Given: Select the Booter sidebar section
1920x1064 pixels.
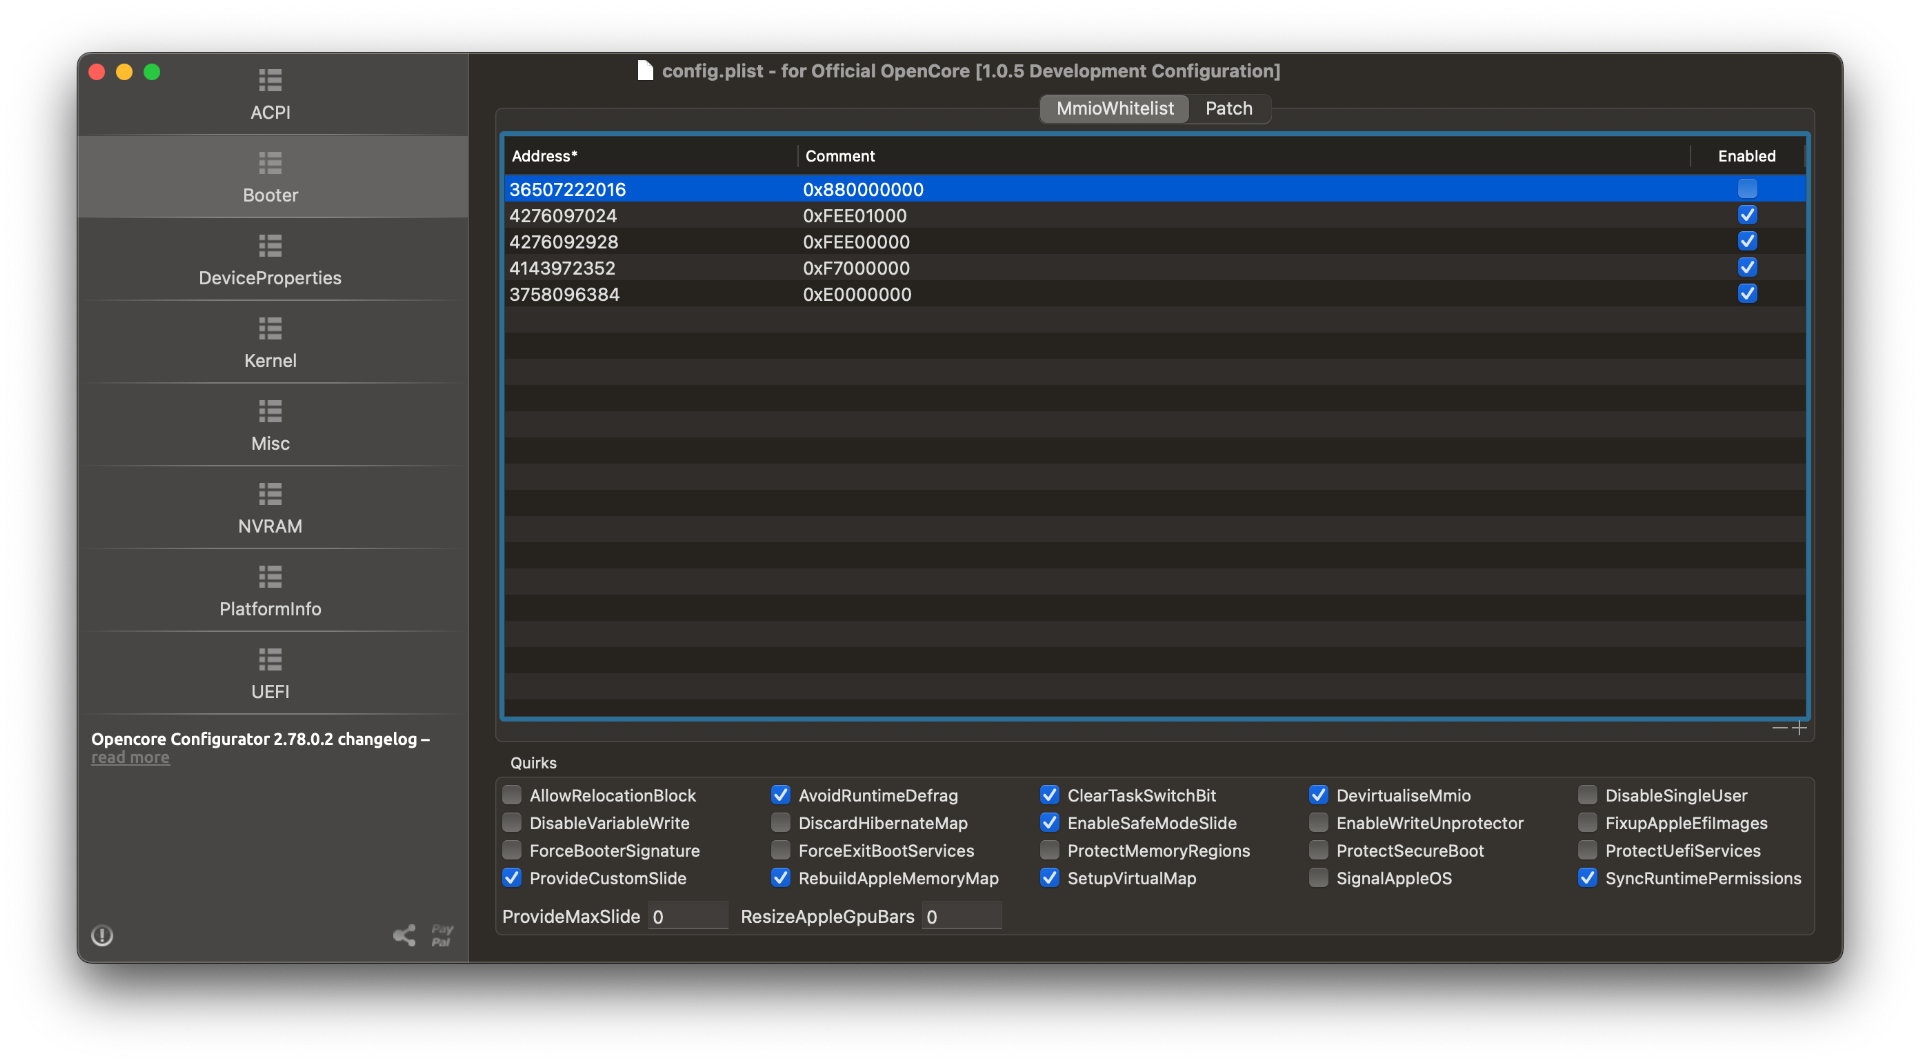Looking at the screenshot, I should (x=270, y=178).
